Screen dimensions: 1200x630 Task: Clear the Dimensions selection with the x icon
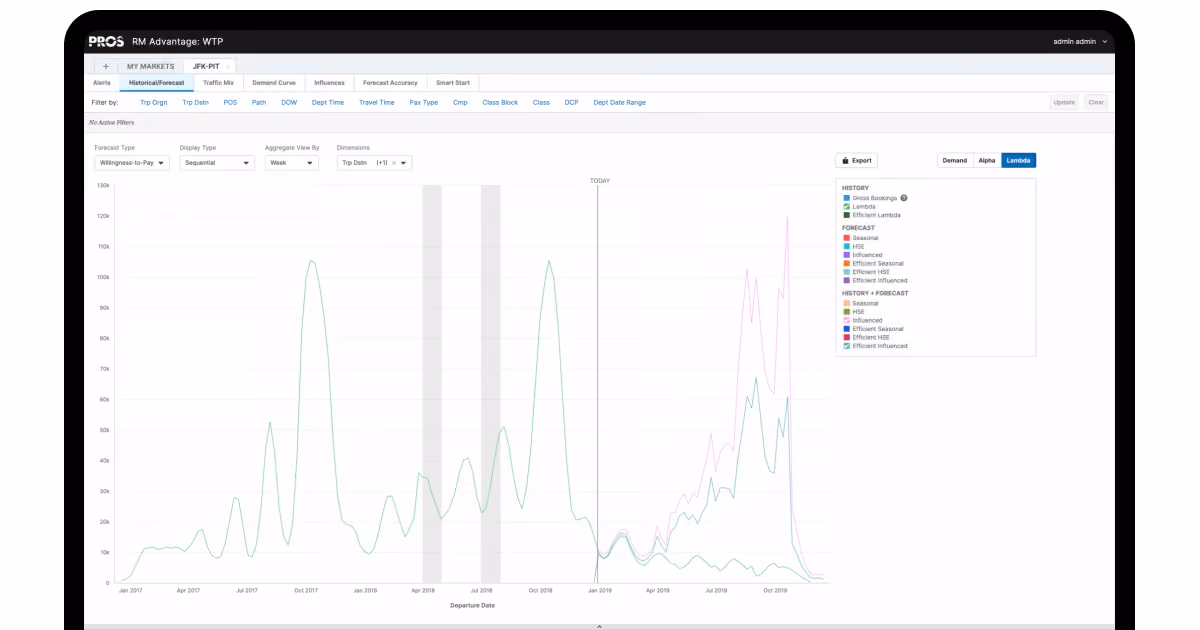tap(394, 163)
